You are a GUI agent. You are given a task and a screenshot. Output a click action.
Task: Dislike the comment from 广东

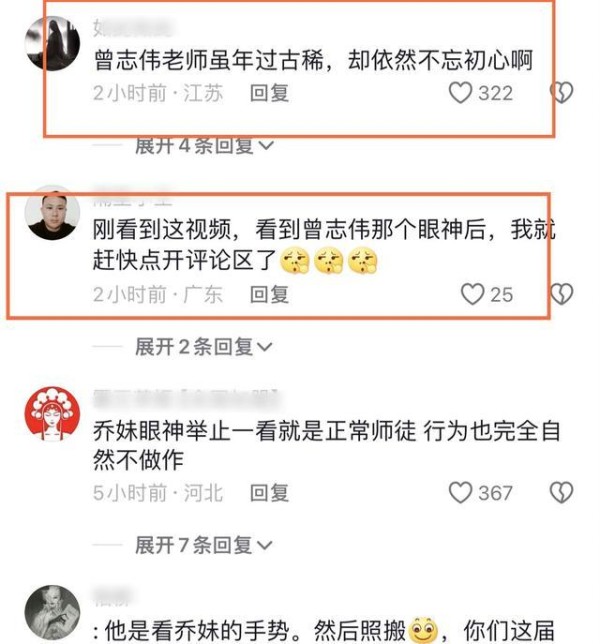[x=561, y=294]
